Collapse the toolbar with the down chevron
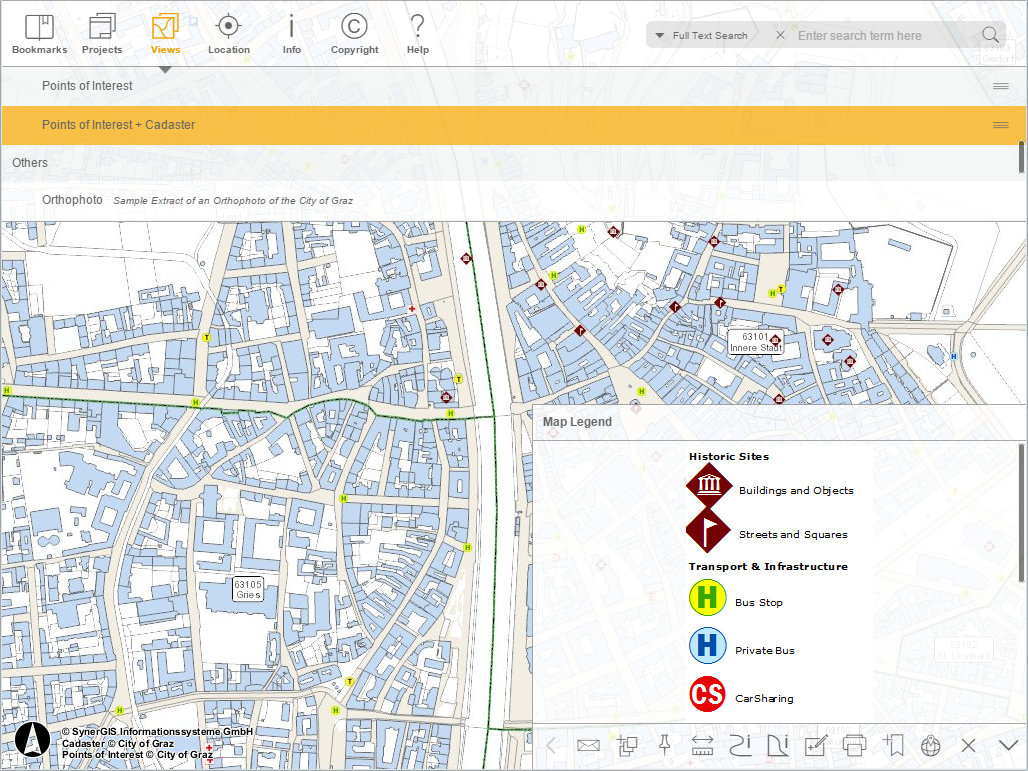 click(x=1008, y=745)
